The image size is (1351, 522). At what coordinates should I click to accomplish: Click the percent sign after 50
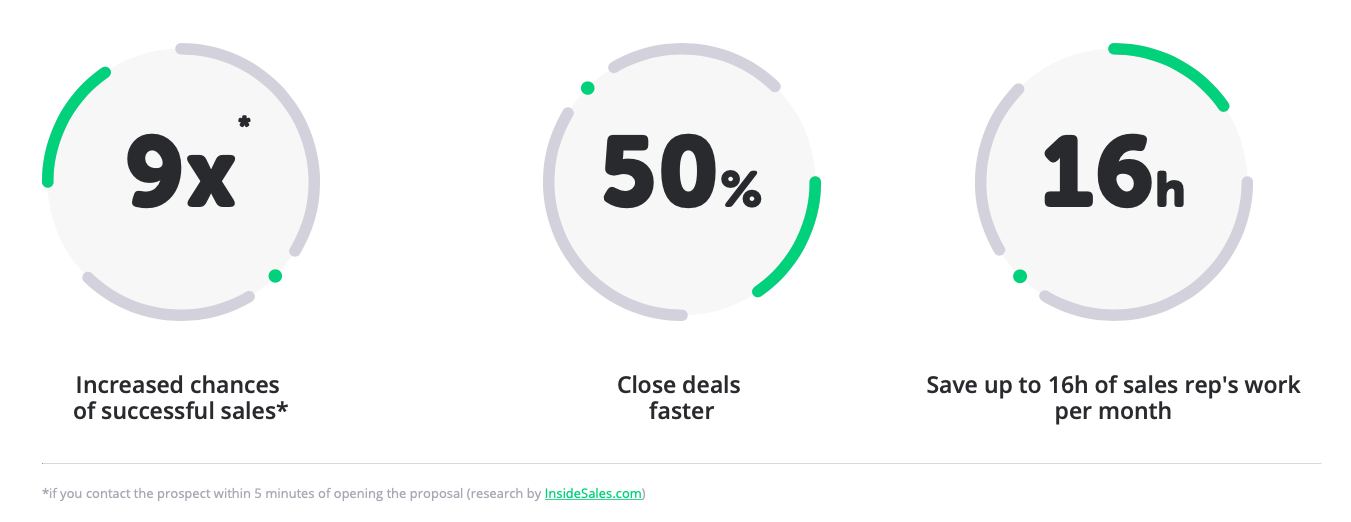[741, 189]
